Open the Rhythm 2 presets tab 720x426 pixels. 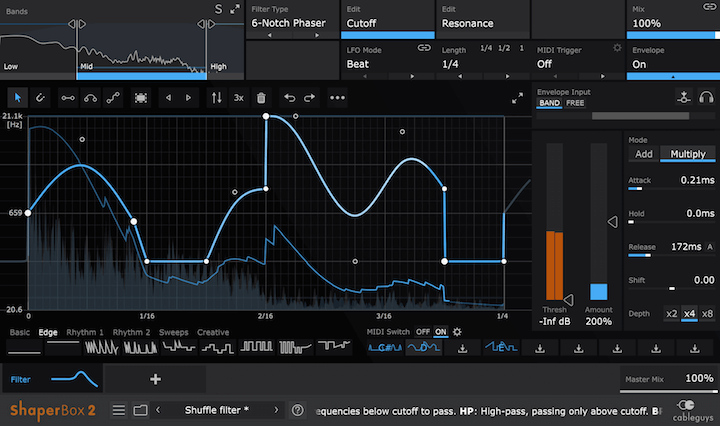click(x=131, y=332)
